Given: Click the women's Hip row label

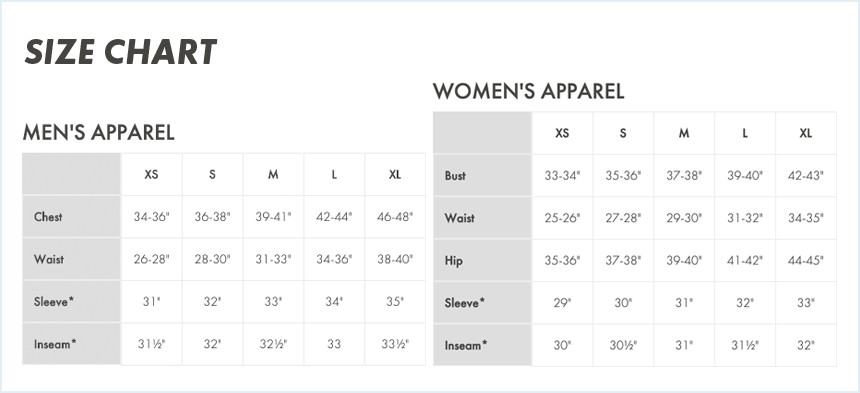Looking at the screenshot, I should tap(454, 260).
